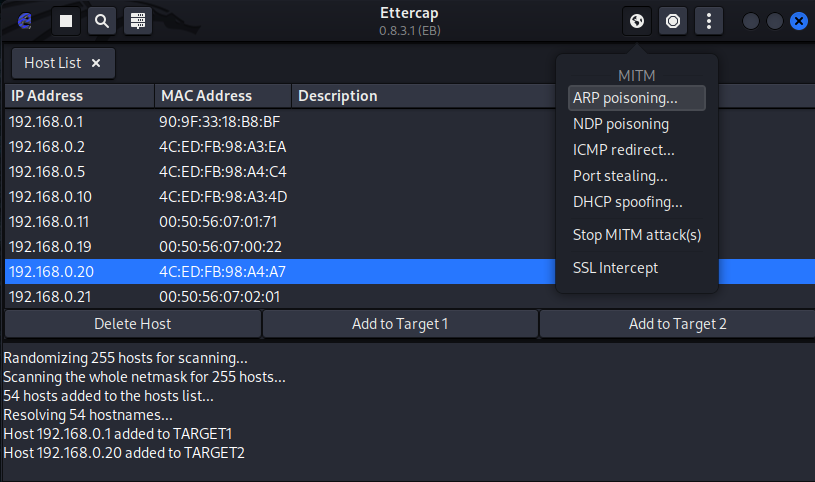815x482 pixels.
Task: Click log line '54 hosts added to the hosts list...'
Action: point(108,396)
